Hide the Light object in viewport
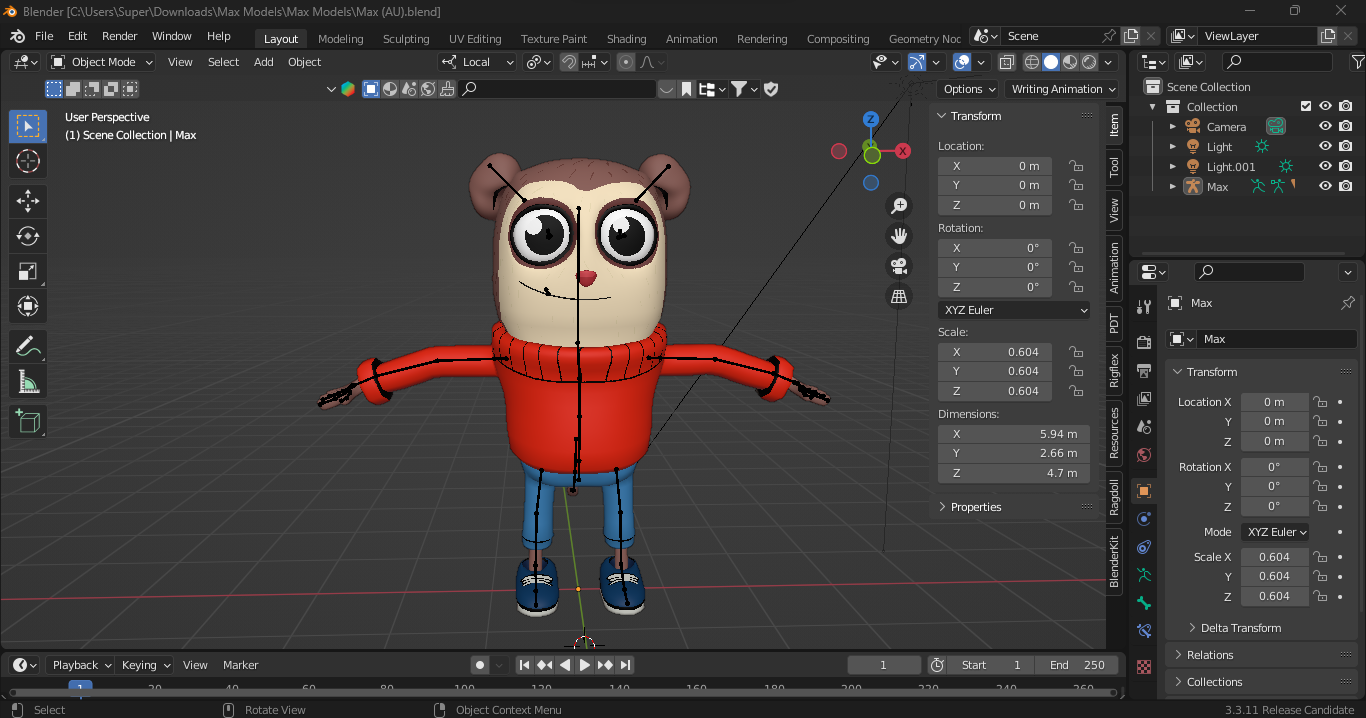This screenshot has width=1366, height=718. 1325,146
